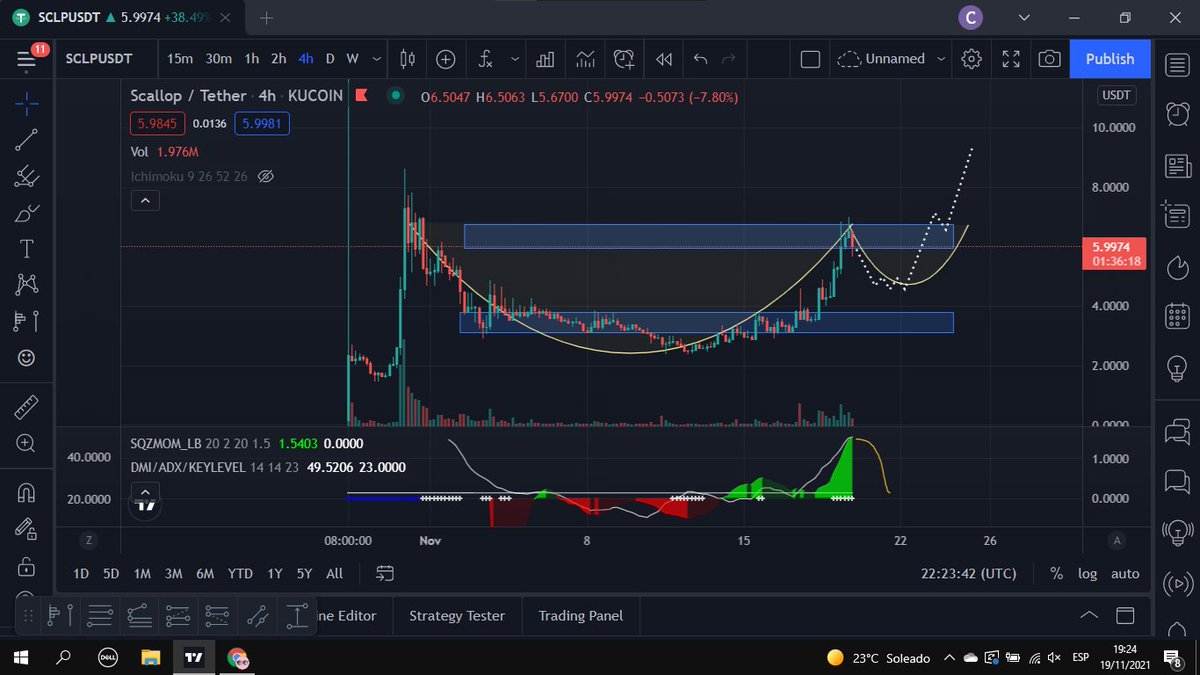Screen dimensions: 1200x675
Task: Open the Indicators fx menu
Action: pyautogui.click(x=486, y=59)
